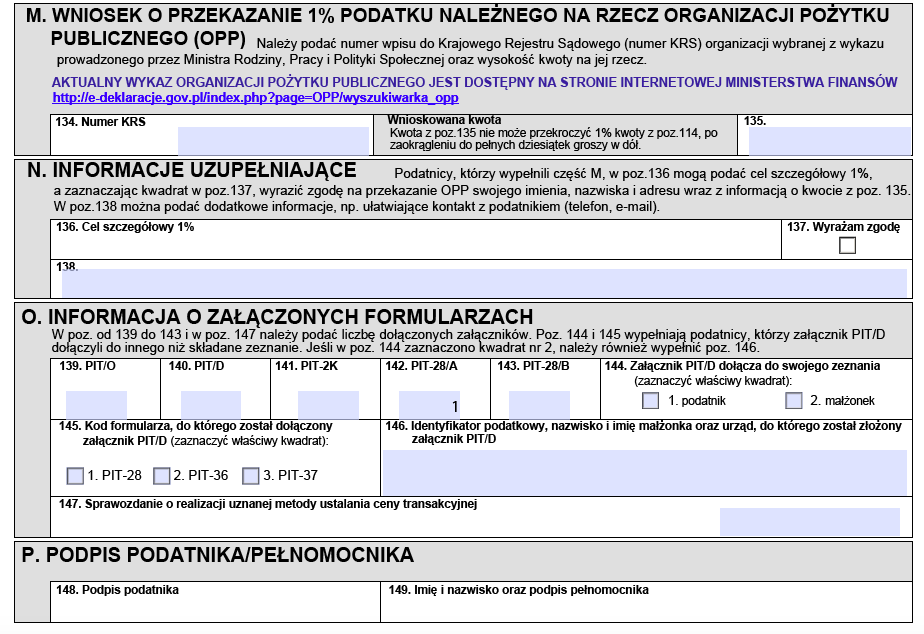
Task: Click the PIT-28/B attachment count field
Action: (538, 405)
